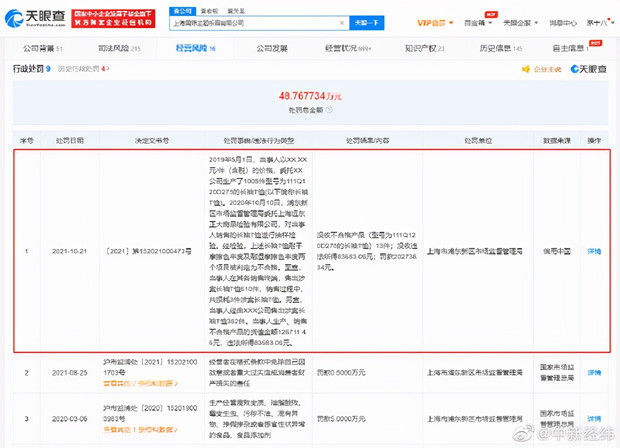The image size is (620, 448).
Task: Click the penalty authority cell in row 1
Action: click(x=475, y=251)
